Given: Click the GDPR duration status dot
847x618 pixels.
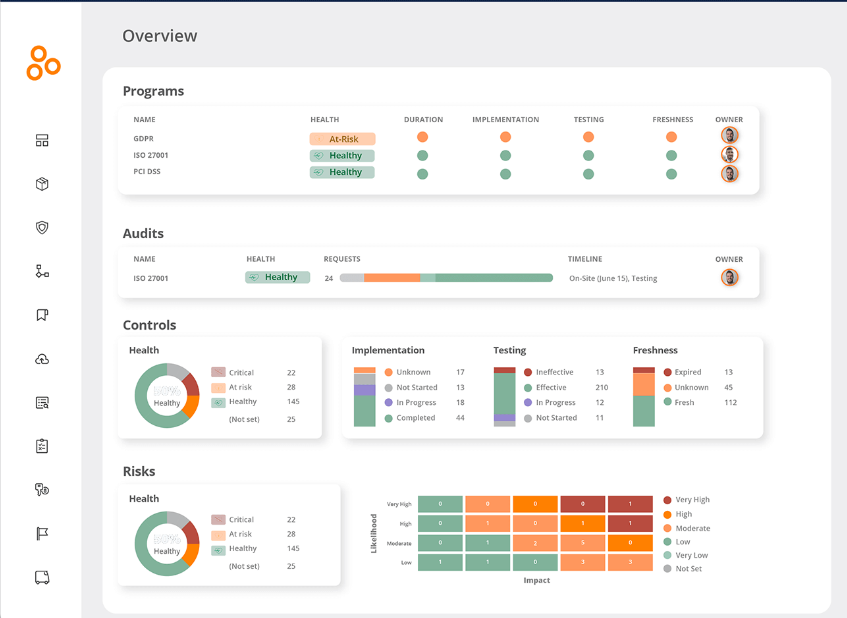Looking at the screenshot, I should click(x=422, y=137).
